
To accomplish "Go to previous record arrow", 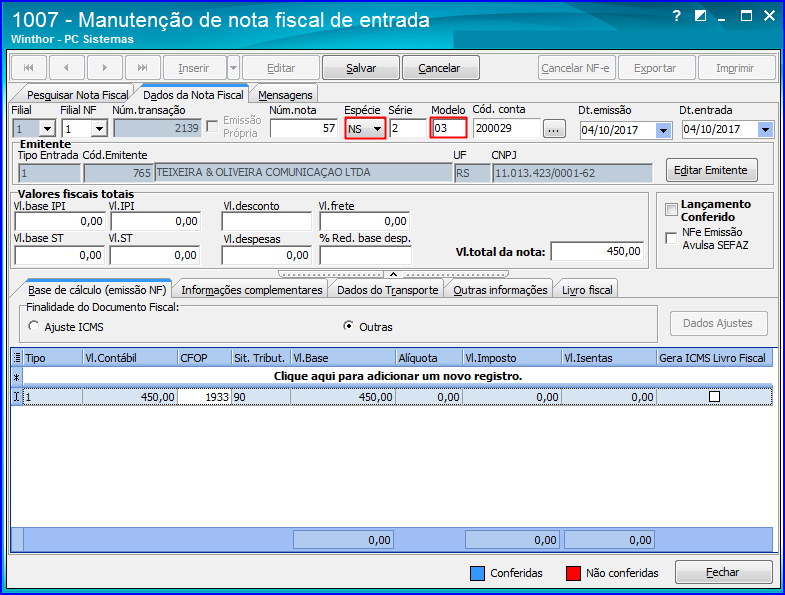I will pos(67,68).
